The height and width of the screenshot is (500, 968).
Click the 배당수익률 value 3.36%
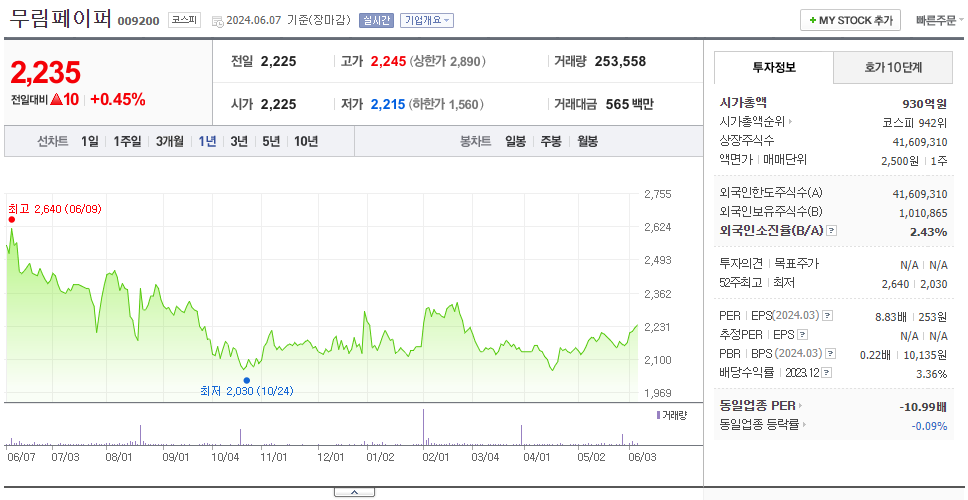point(932,373)
